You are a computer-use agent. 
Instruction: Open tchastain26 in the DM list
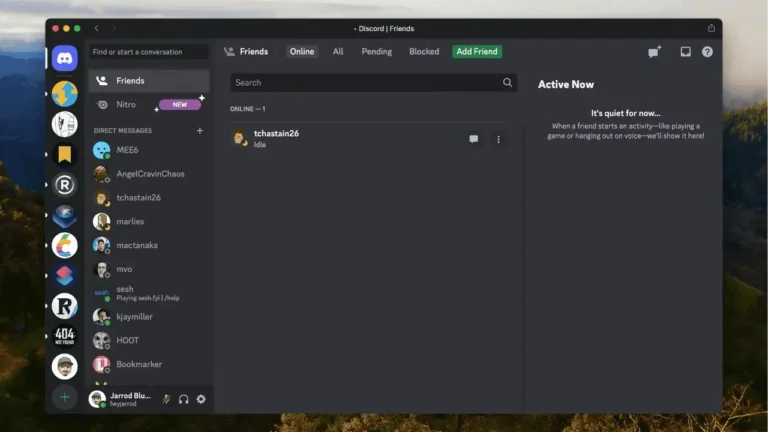[149, 197]
